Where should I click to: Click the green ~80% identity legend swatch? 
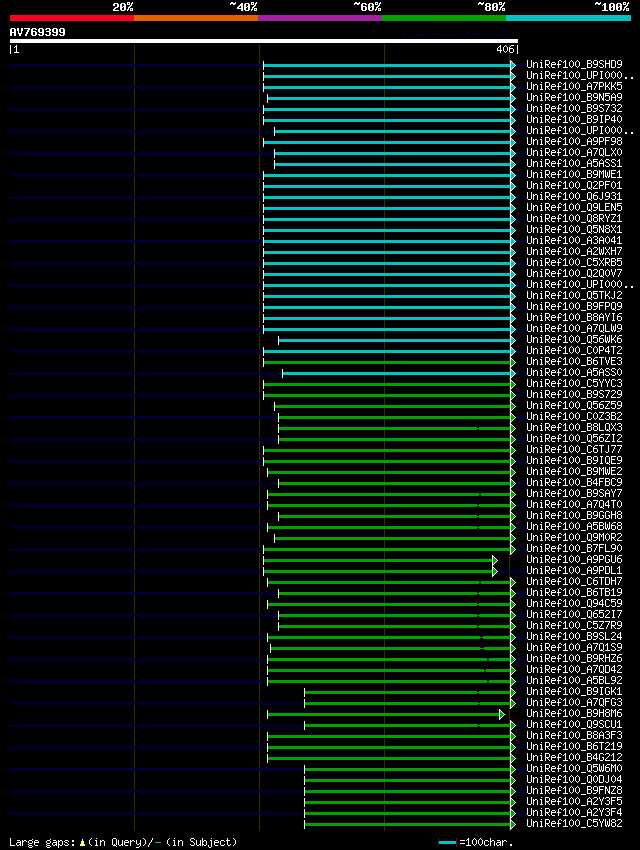coord(444,18)
